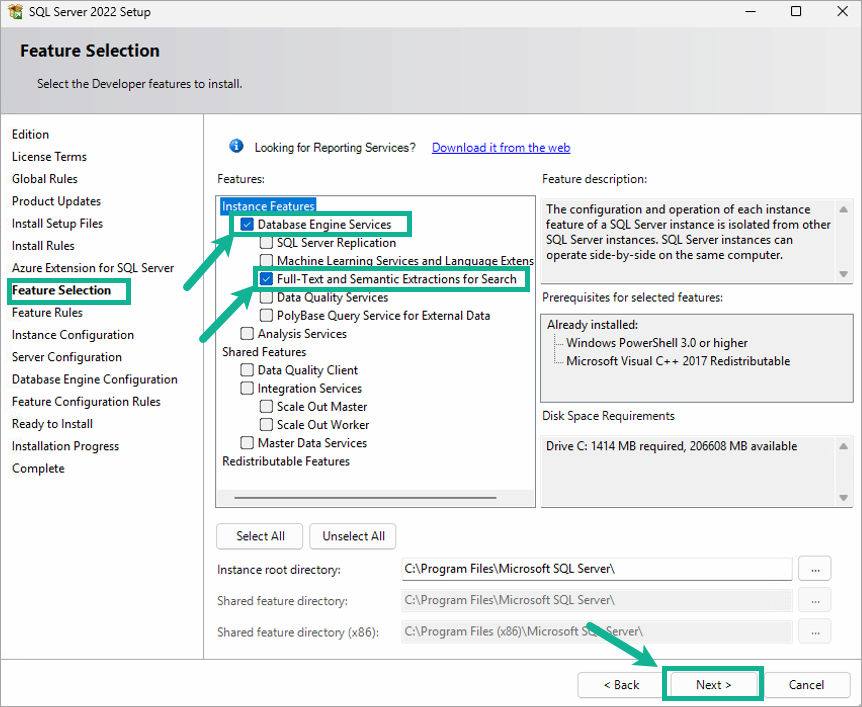This screenshot has height=707, width=862.
Task: Click the Install Setup Files step
Action: pyautogui.click(x=57, y=223)
